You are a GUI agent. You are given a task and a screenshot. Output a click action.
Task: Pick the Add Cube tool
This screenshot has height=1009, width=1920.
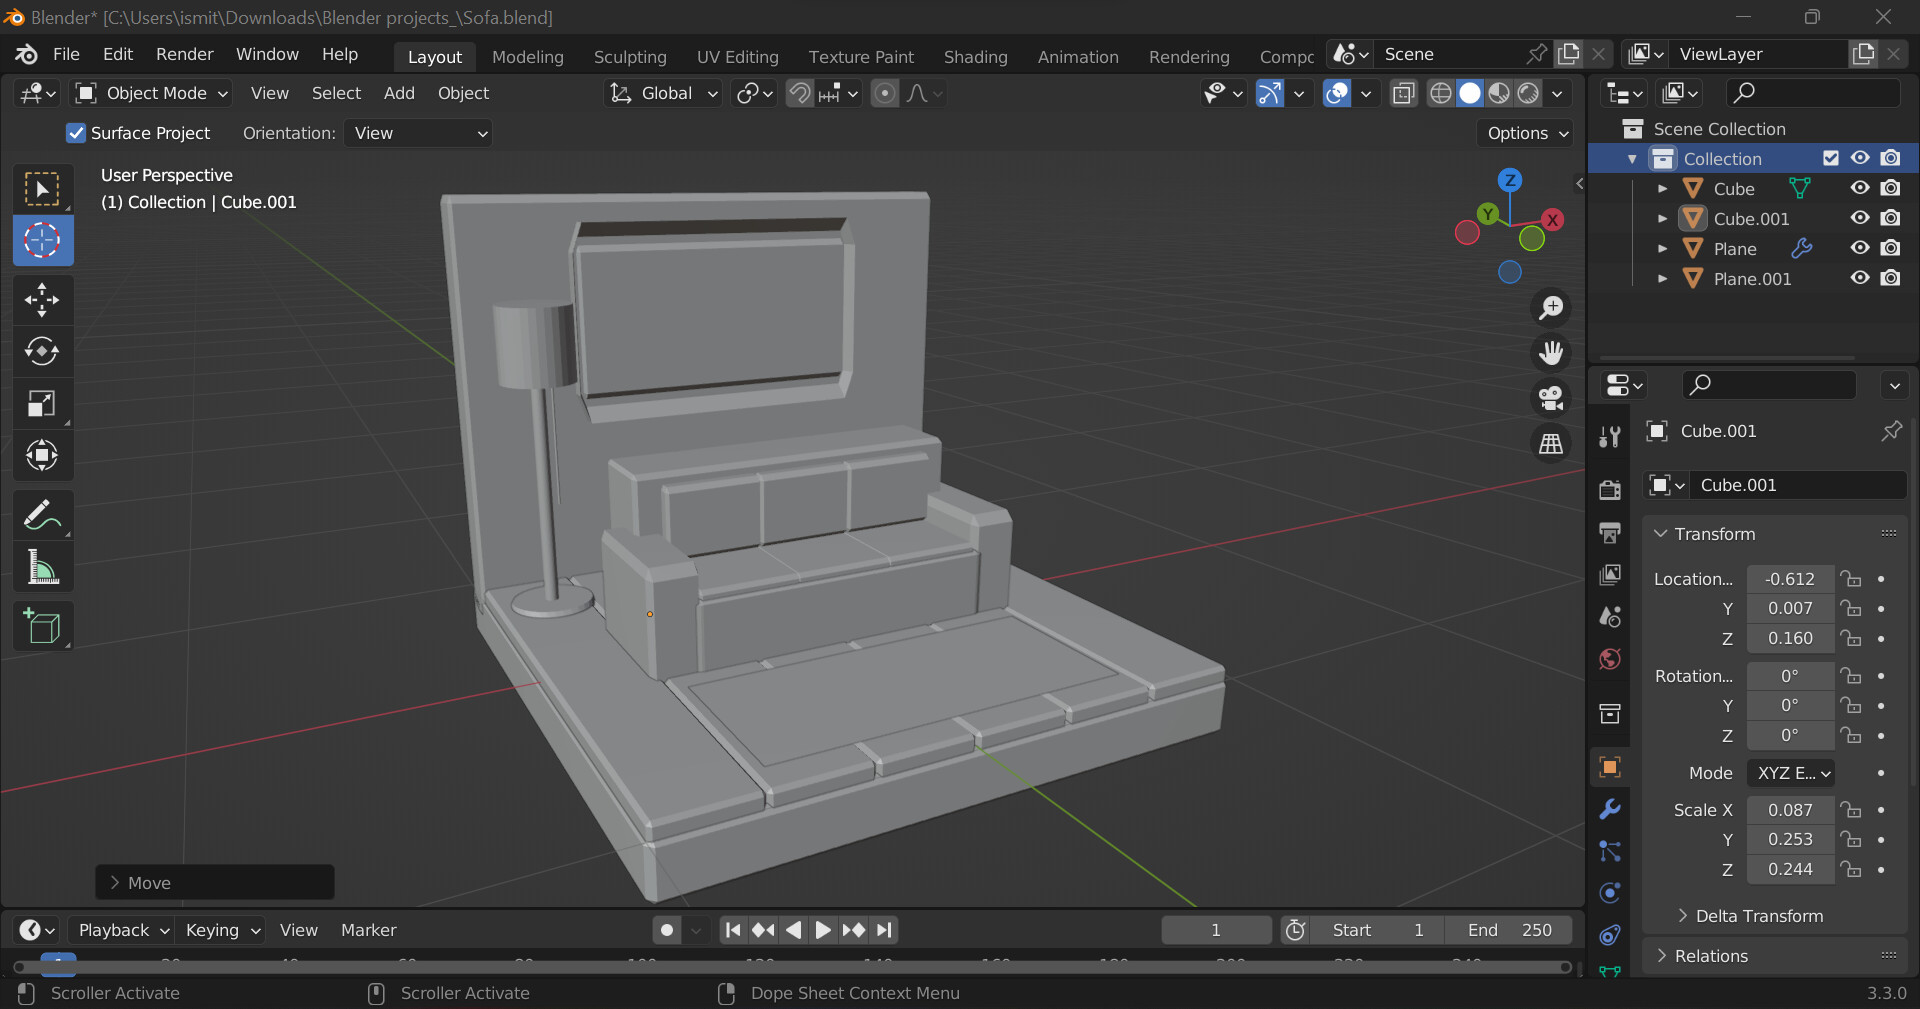(x=42, y=627)
